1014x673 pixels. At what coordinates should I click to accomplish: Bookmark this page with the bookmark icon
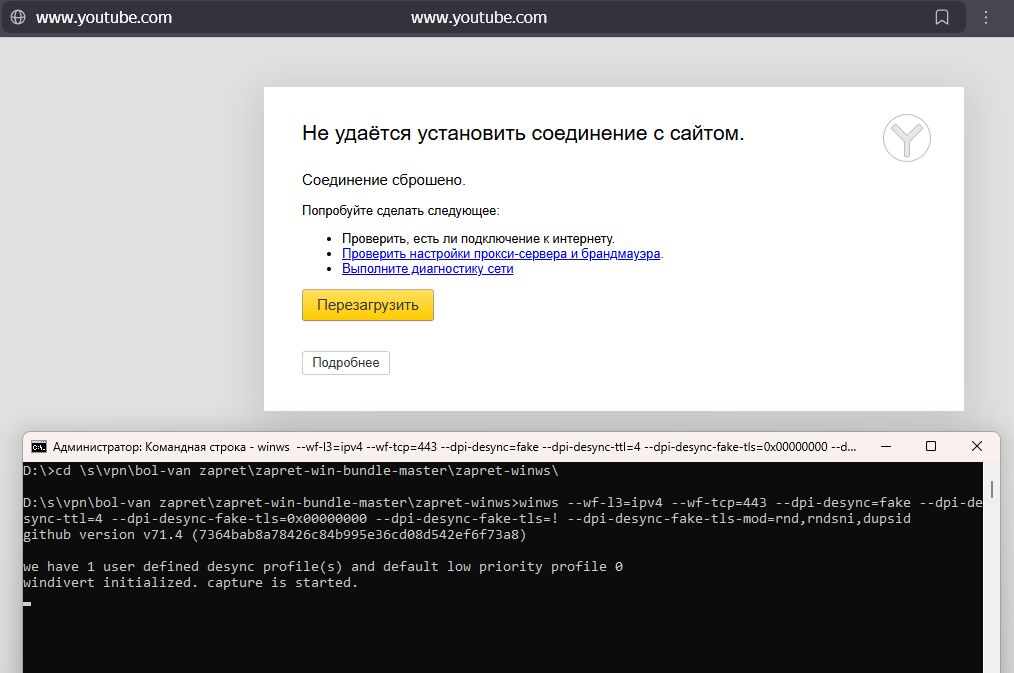point(942,17)
